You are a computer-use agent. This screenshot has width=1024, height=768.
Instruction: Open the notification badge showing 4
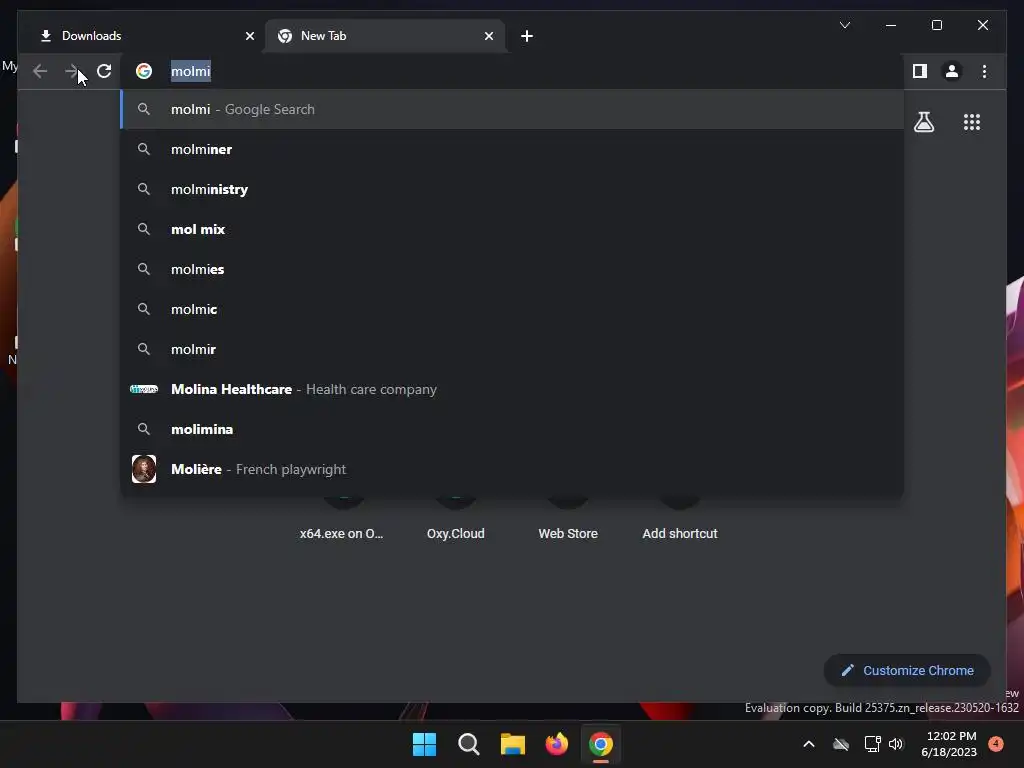(x=996, y=744)
